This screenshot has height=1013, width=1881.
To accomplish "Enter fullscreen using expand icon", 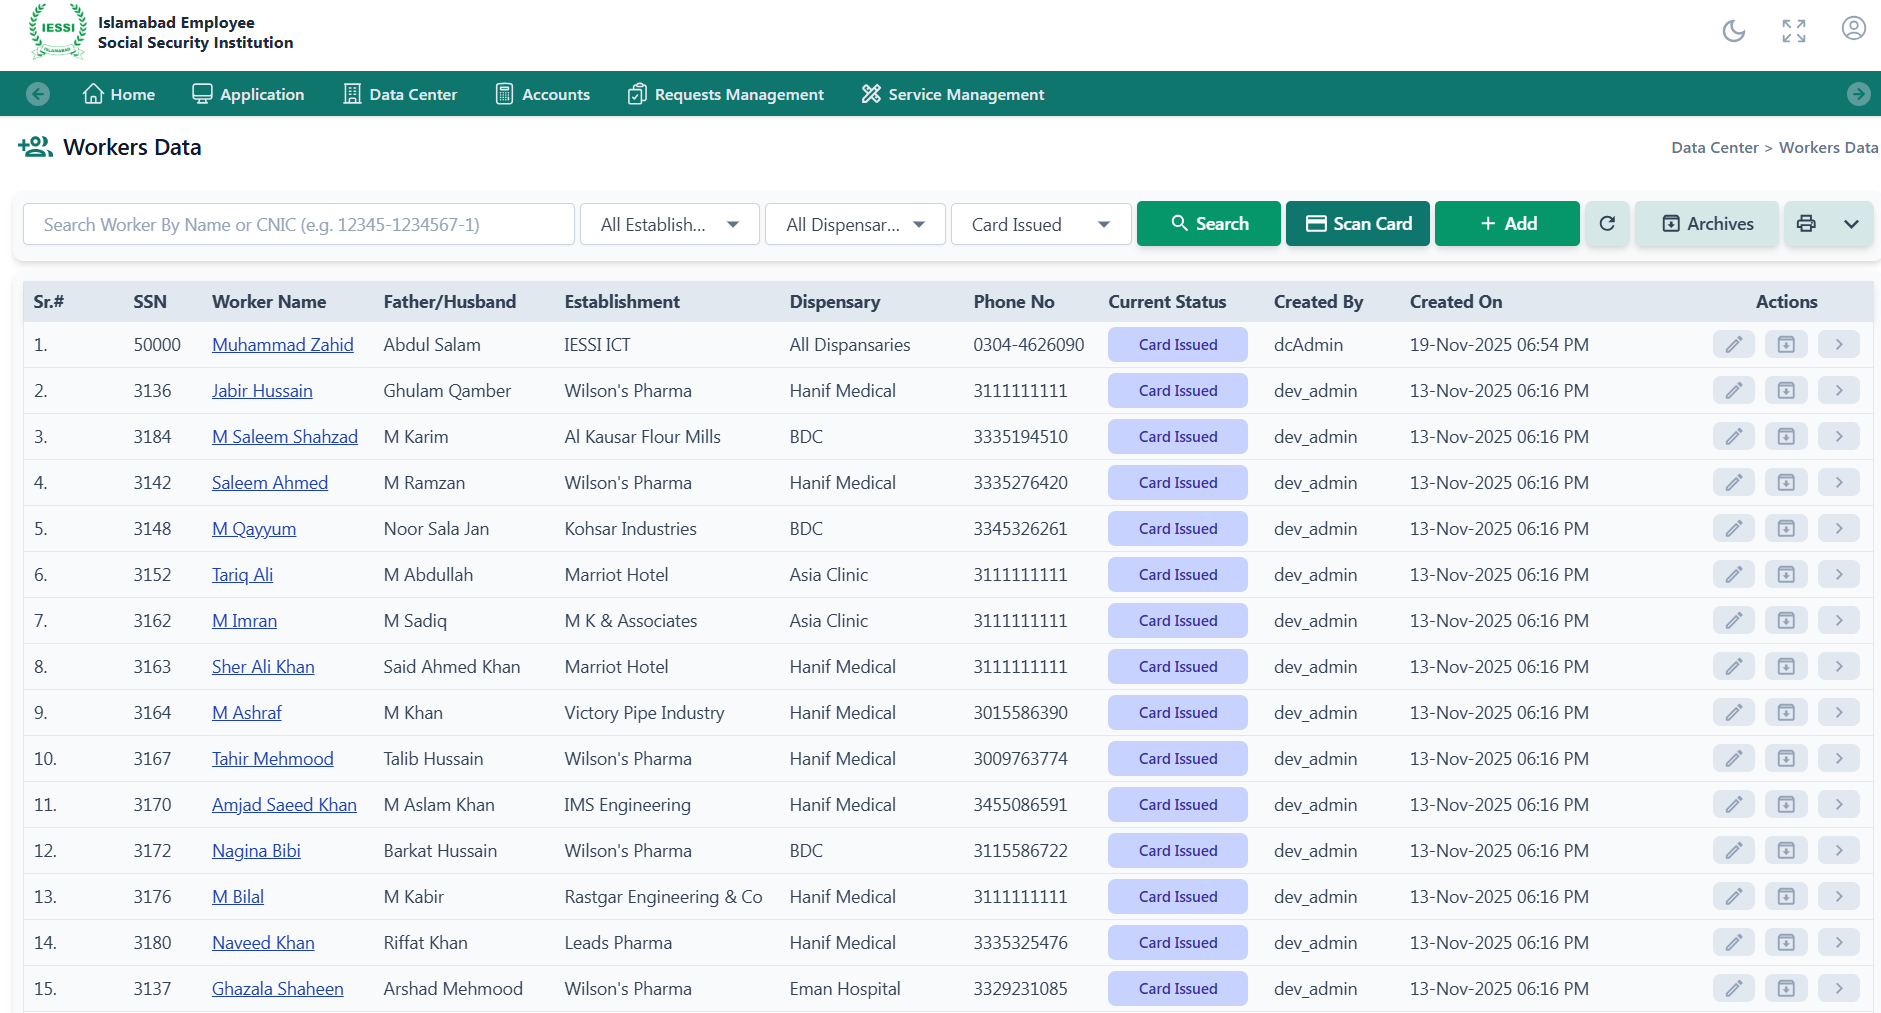I will (1793, 31).
